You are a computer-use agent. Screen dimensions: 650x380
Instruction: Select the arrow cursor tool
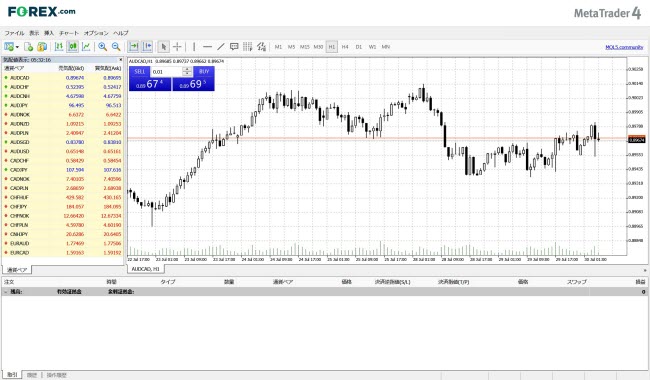[x=164, y=47]
